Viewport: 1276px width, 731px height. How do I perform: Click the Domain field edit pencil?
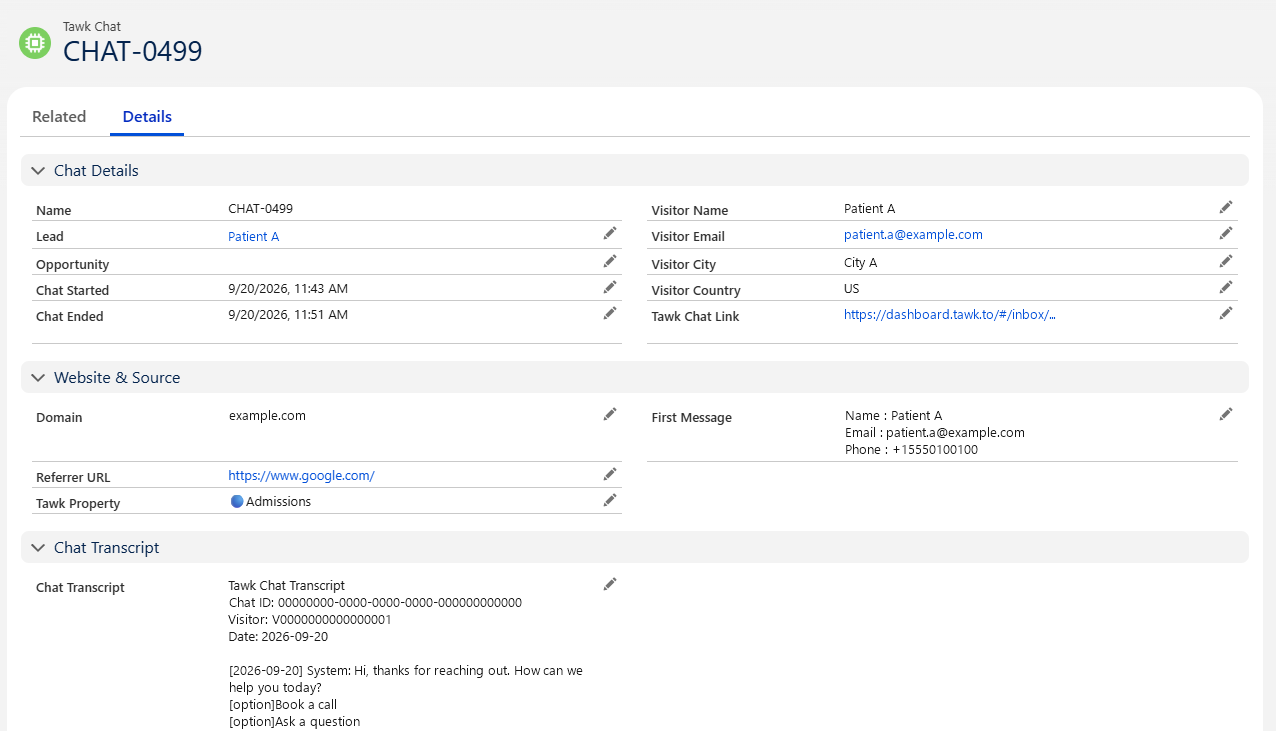click(x=610, y=414)
